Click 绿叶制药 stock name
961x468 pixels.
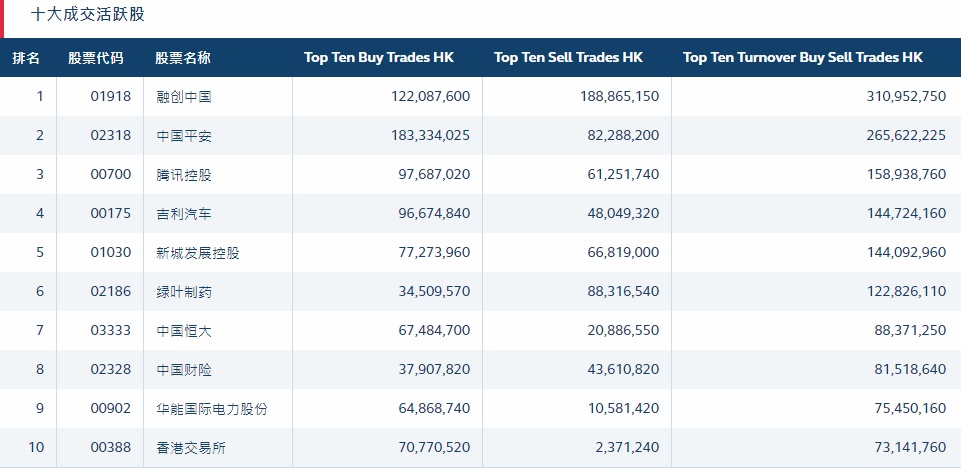coord(184,292)
